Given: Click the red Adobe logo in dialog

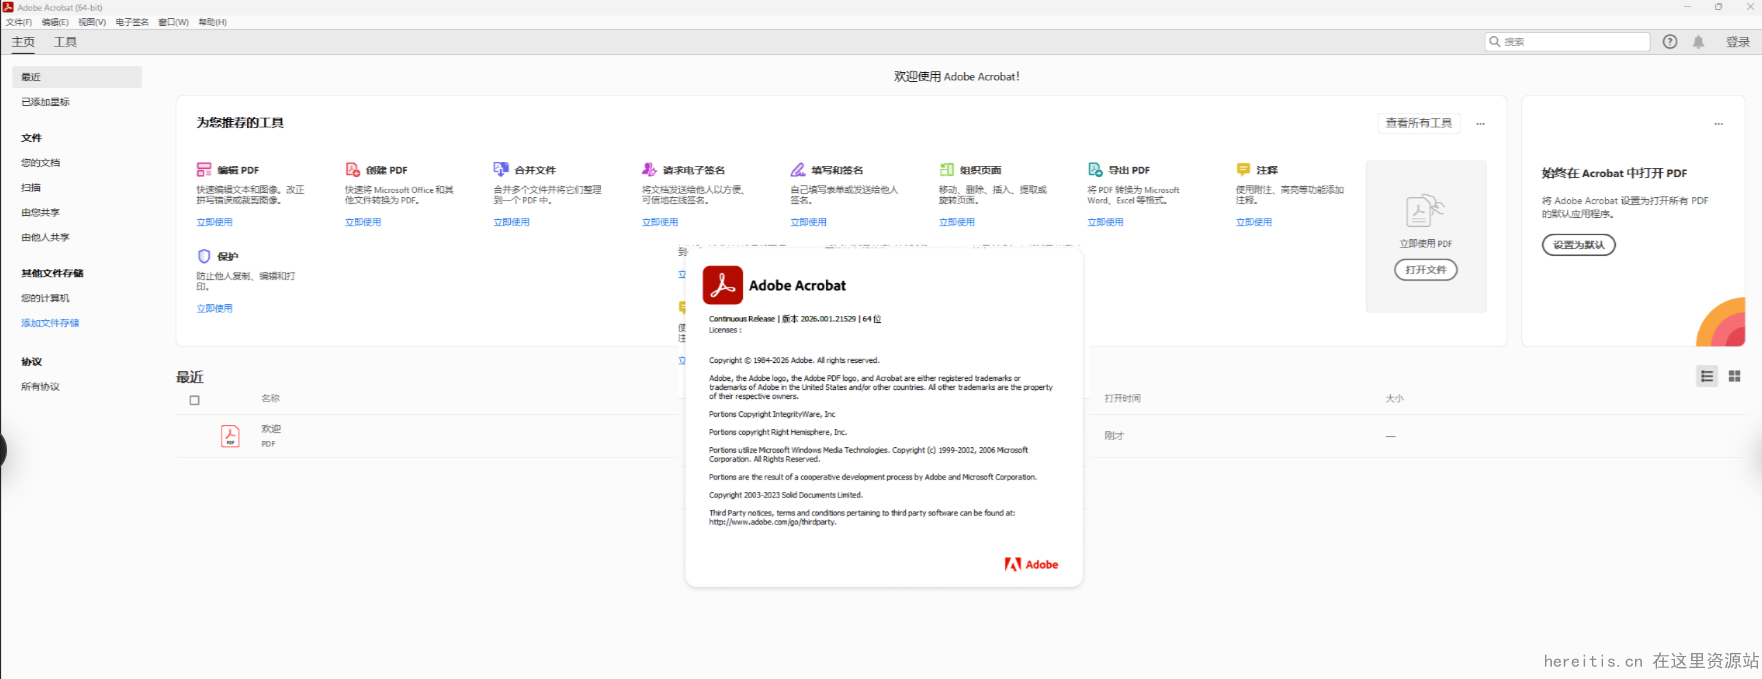Looking at the screenshot, I should pyautogui.click(x=1031, y=564).
